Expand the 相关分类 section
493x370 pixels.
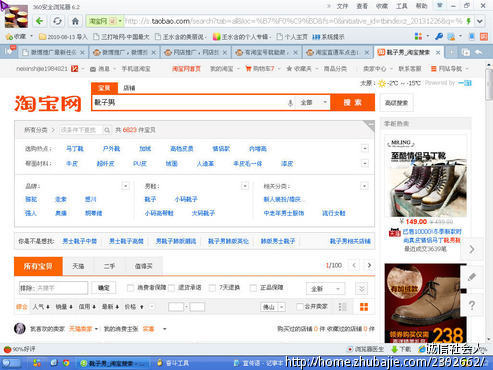(x=364, y=186)
